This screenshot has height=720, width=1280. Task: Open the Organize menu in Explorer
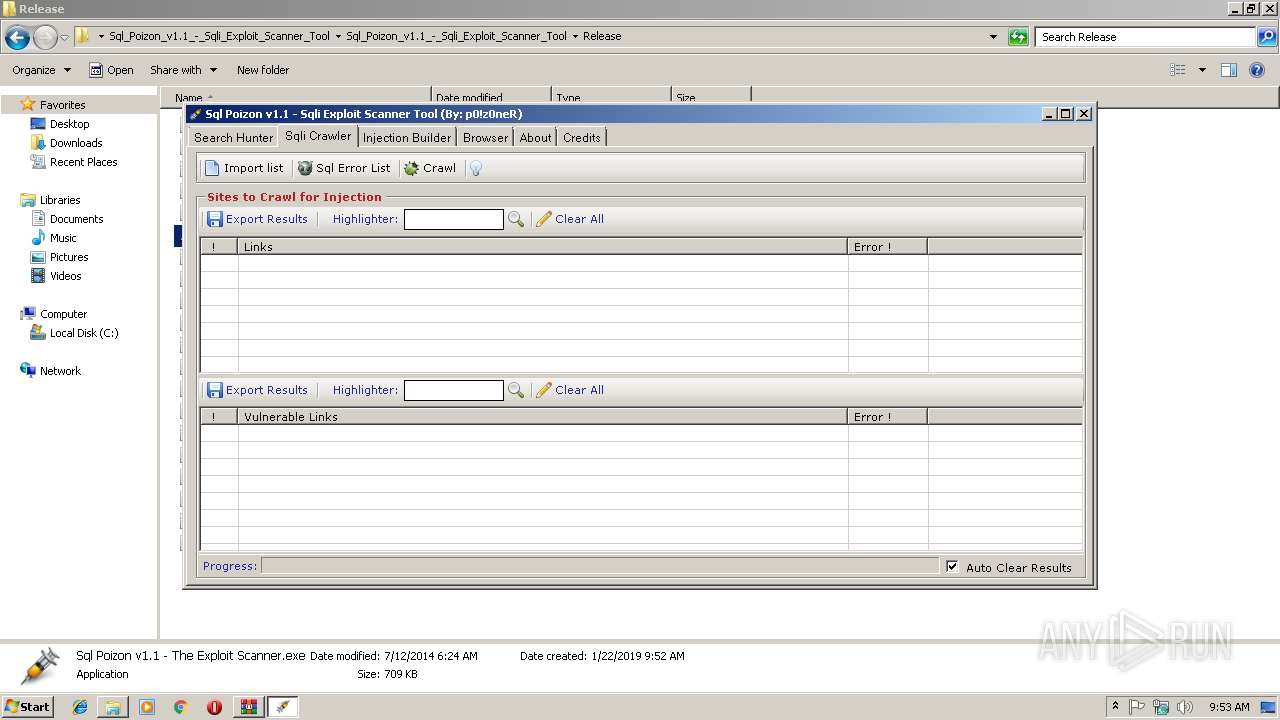41,70
